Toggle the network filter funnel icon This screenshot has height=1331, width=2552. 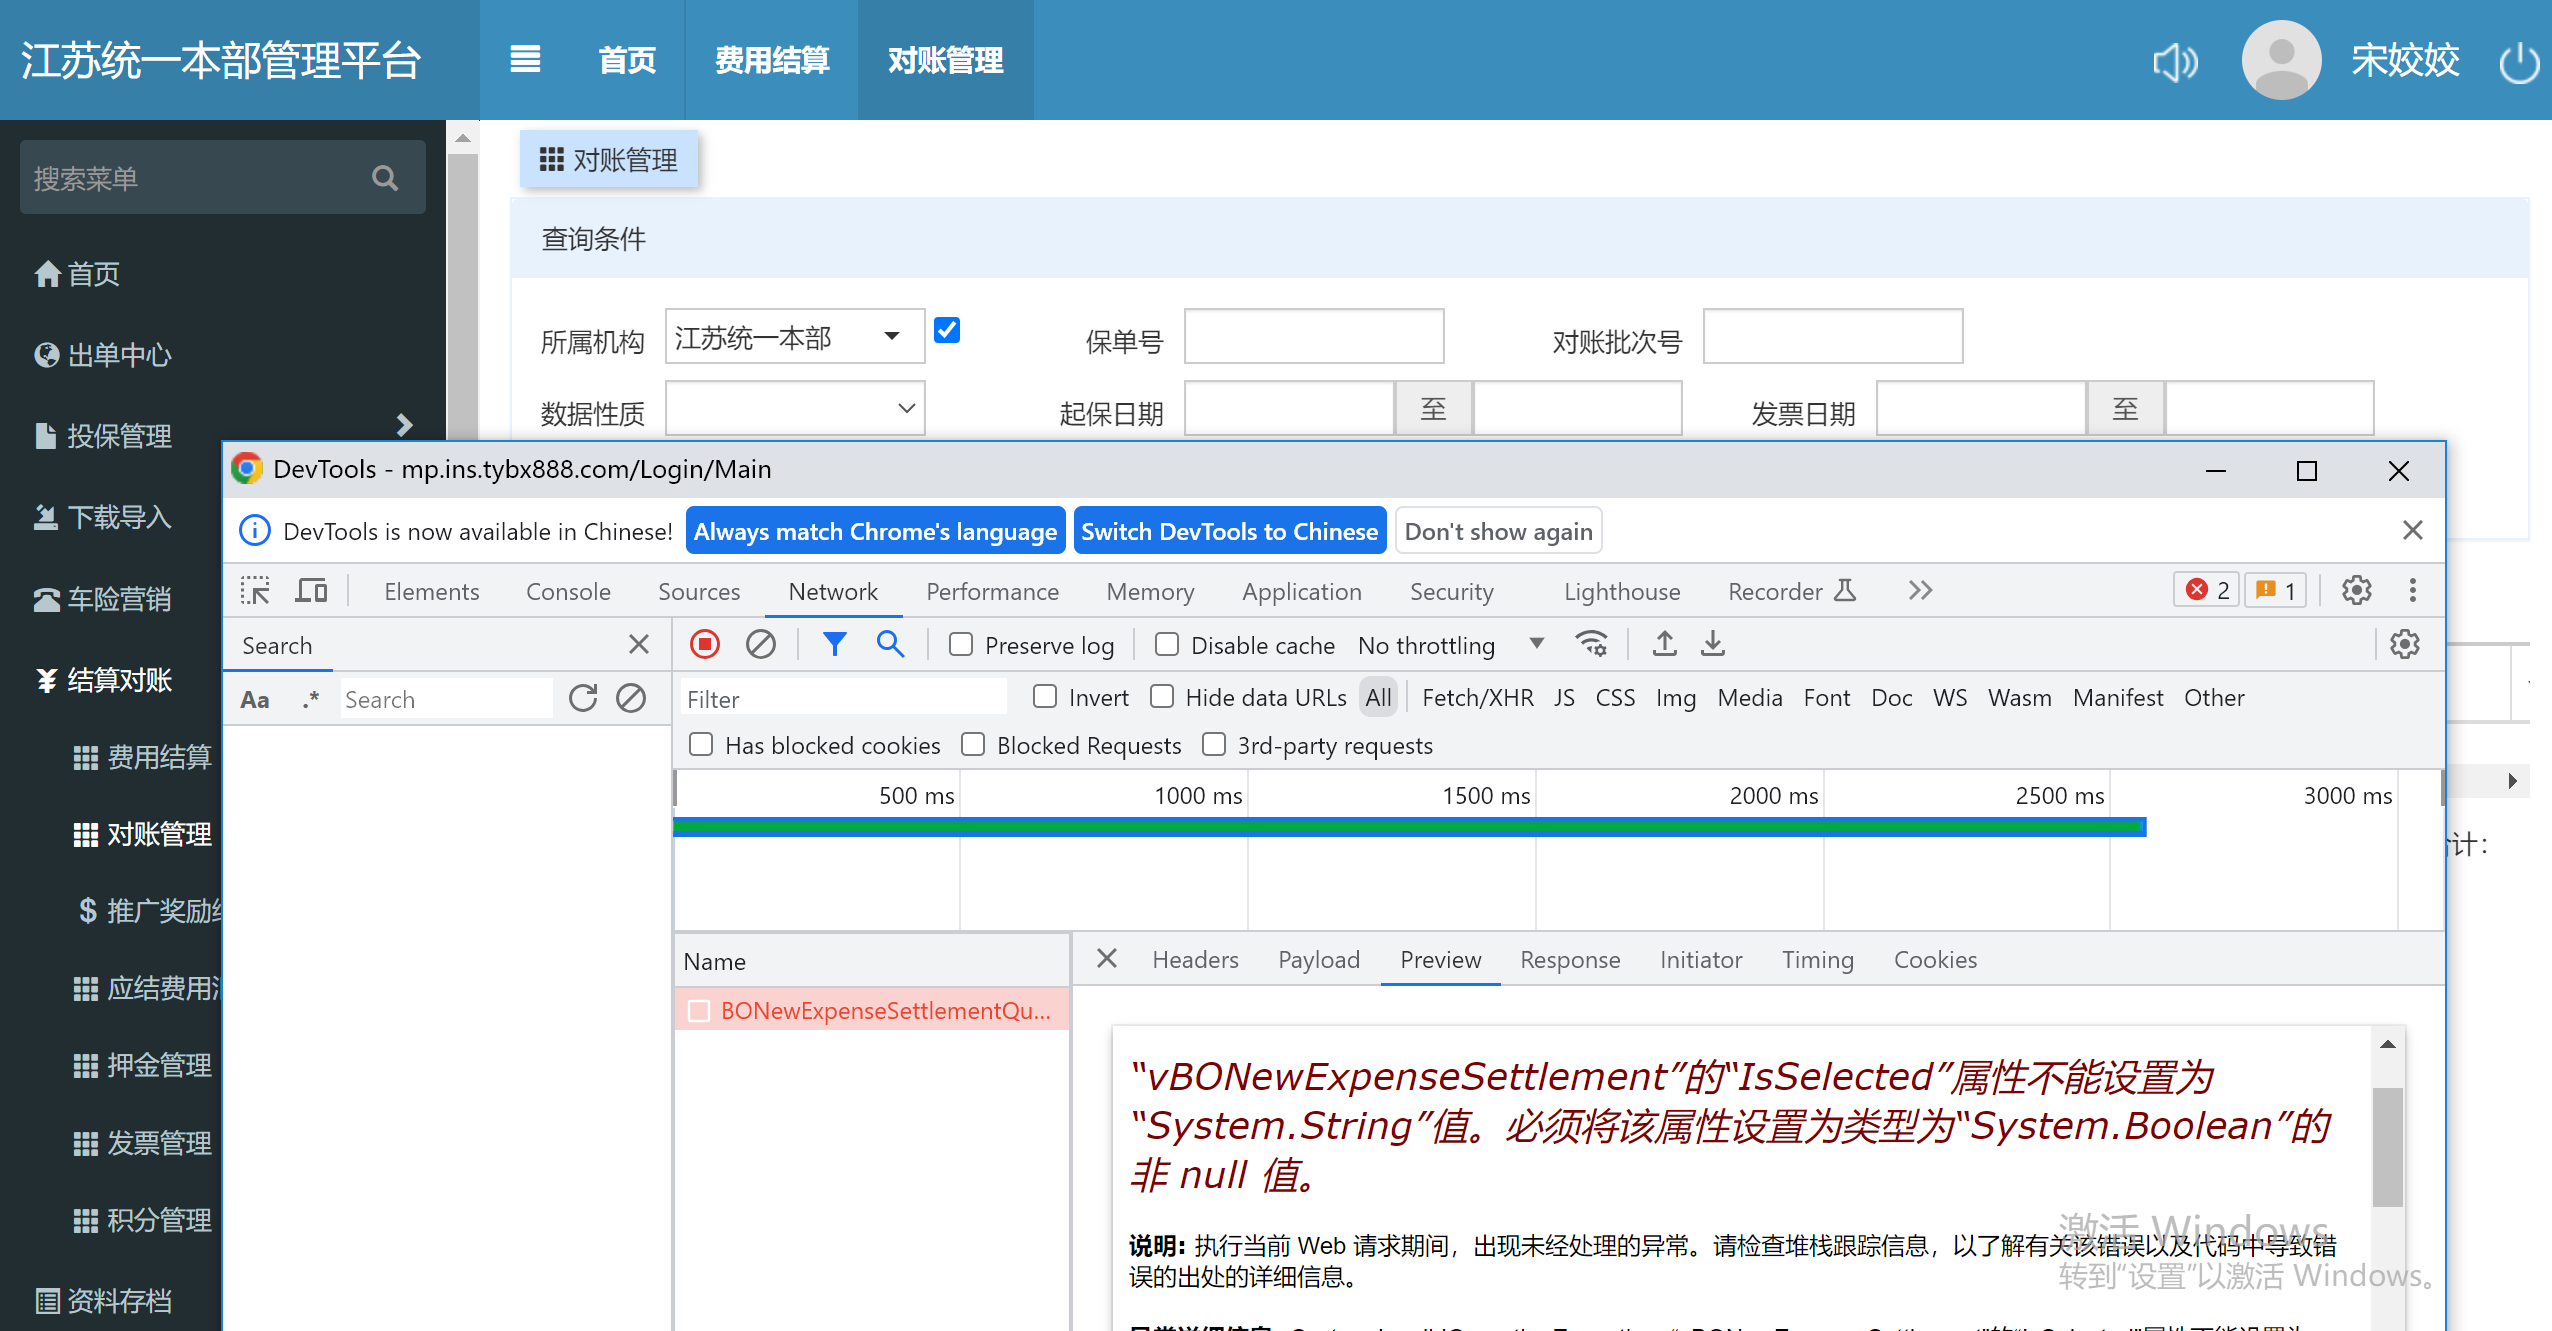click(834, 644)
